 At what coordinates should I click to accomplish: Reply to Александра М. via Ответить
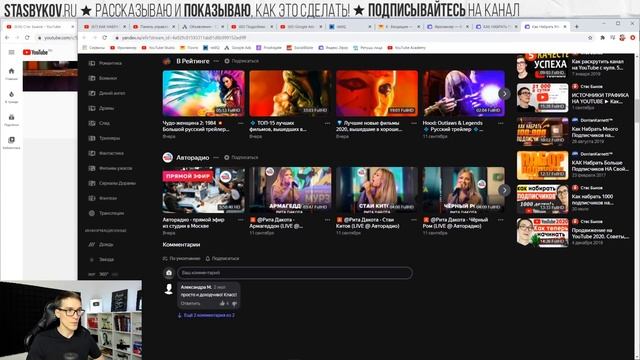190,303
